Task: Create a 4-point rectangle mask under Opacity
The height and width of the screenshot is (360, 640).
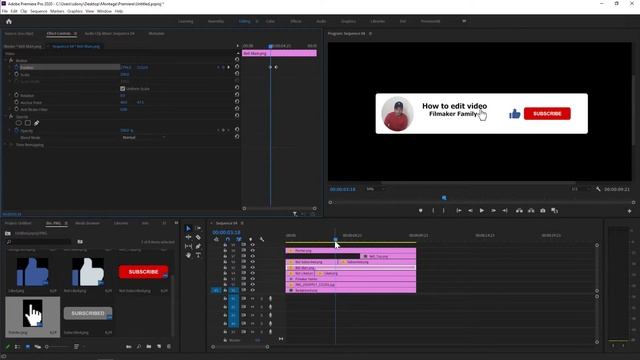Action: click(x=28, y=123)
